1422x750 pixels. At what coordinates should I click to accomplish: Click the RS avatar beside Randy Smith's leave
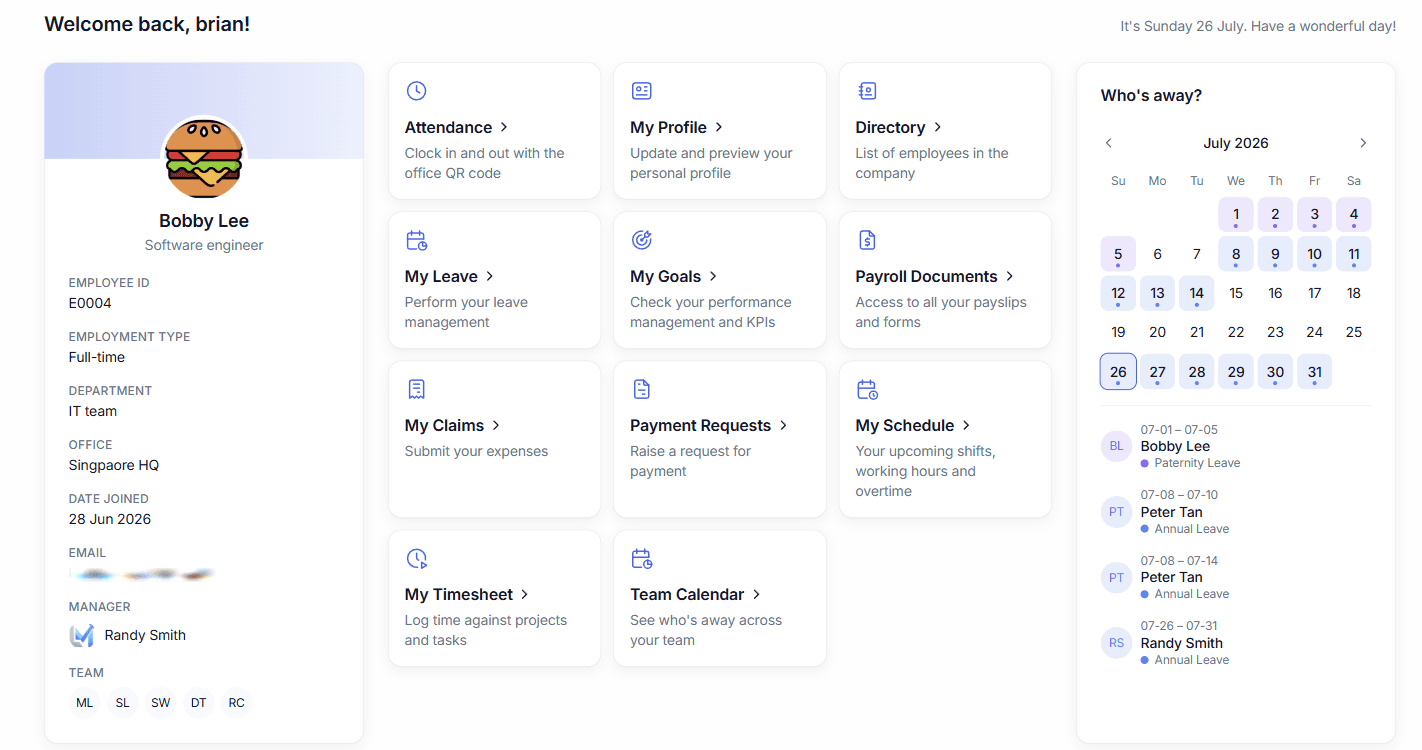coord(1116,643)
